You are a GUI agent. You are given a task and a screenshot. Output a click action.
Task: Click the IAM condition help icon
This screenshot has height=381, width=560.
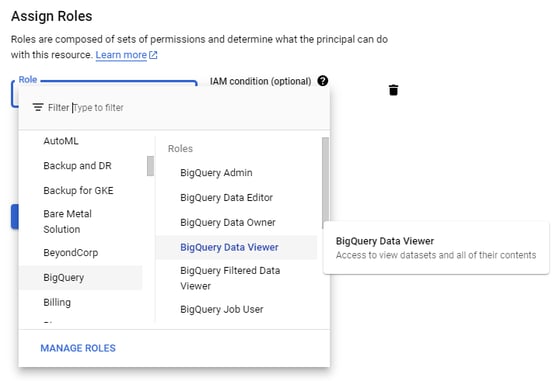[322, 81]
